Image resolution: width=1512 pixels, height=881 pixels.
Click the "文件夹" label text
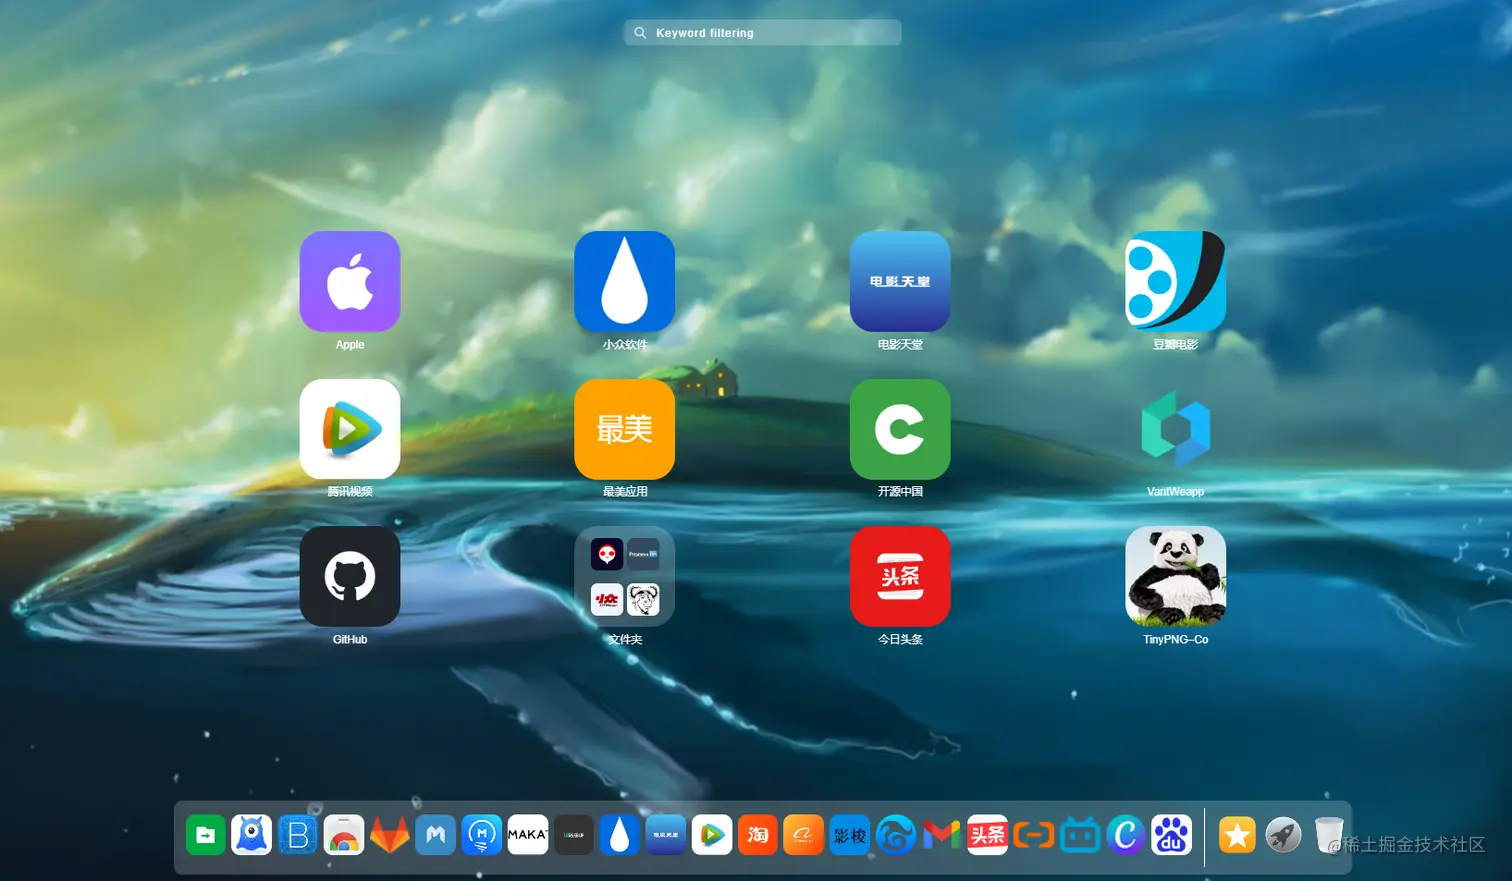pyautogui.click(x=625, y=639)
